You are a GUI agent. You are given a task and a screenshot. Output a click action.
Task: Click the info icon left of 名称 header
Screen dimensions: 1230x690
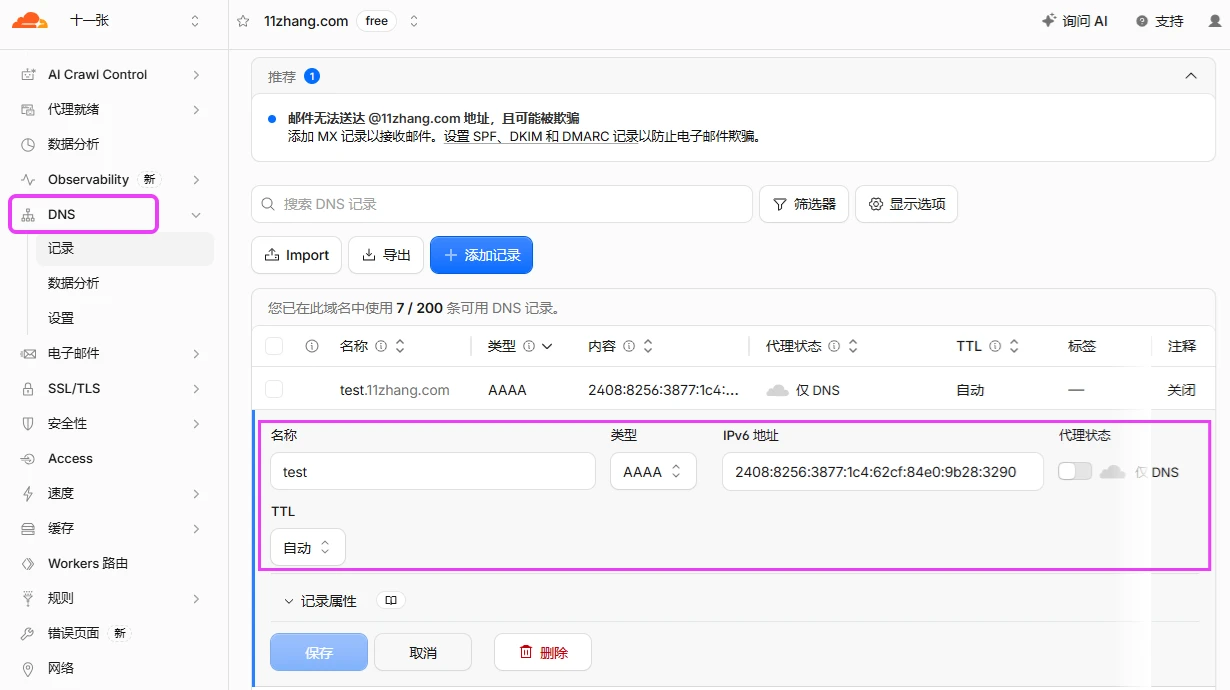pos(312,346)
